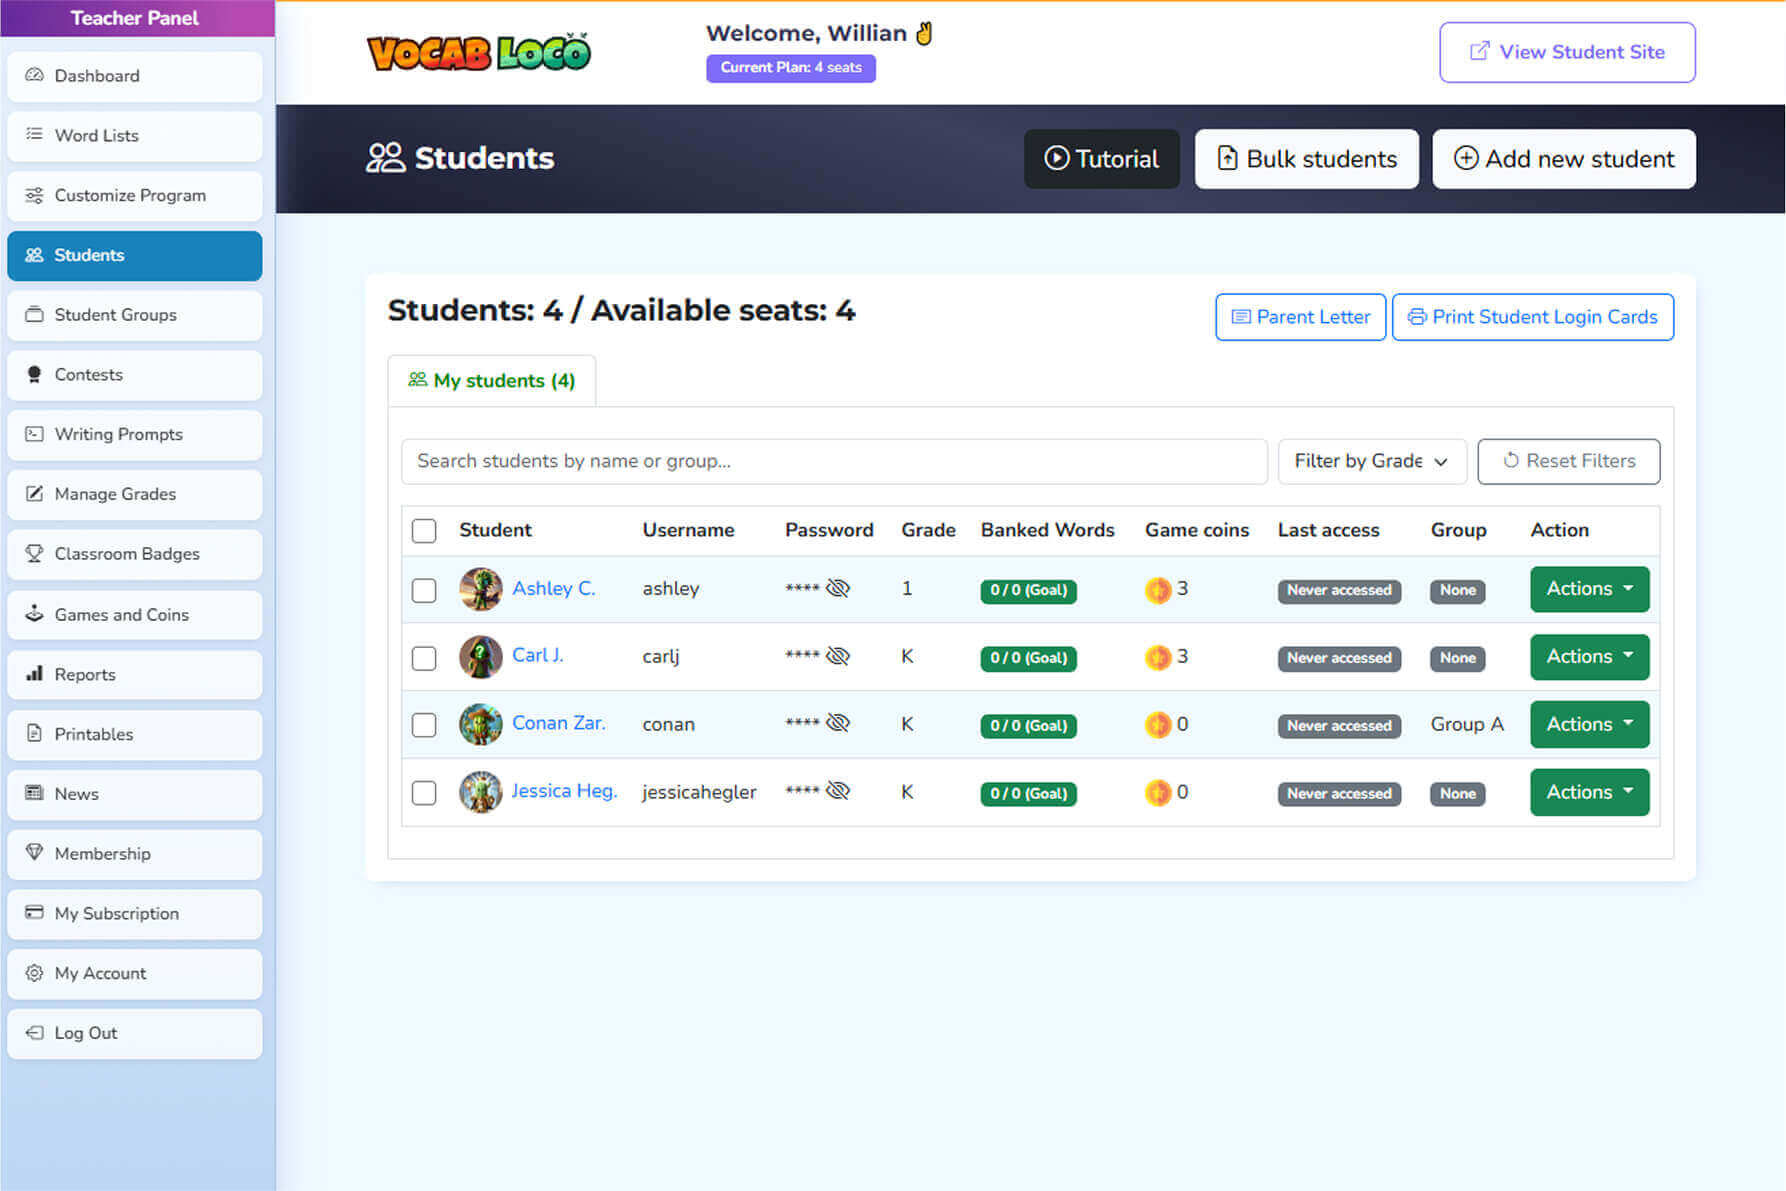The height and width of the screenshot is (1191, 1786).
Task: Show Ashley's password with eye icon
Action: tap(838, 588)
